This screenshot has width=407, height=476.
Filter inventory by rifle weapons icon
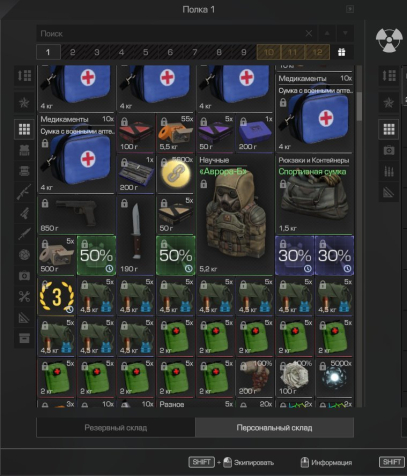[24, 192]
